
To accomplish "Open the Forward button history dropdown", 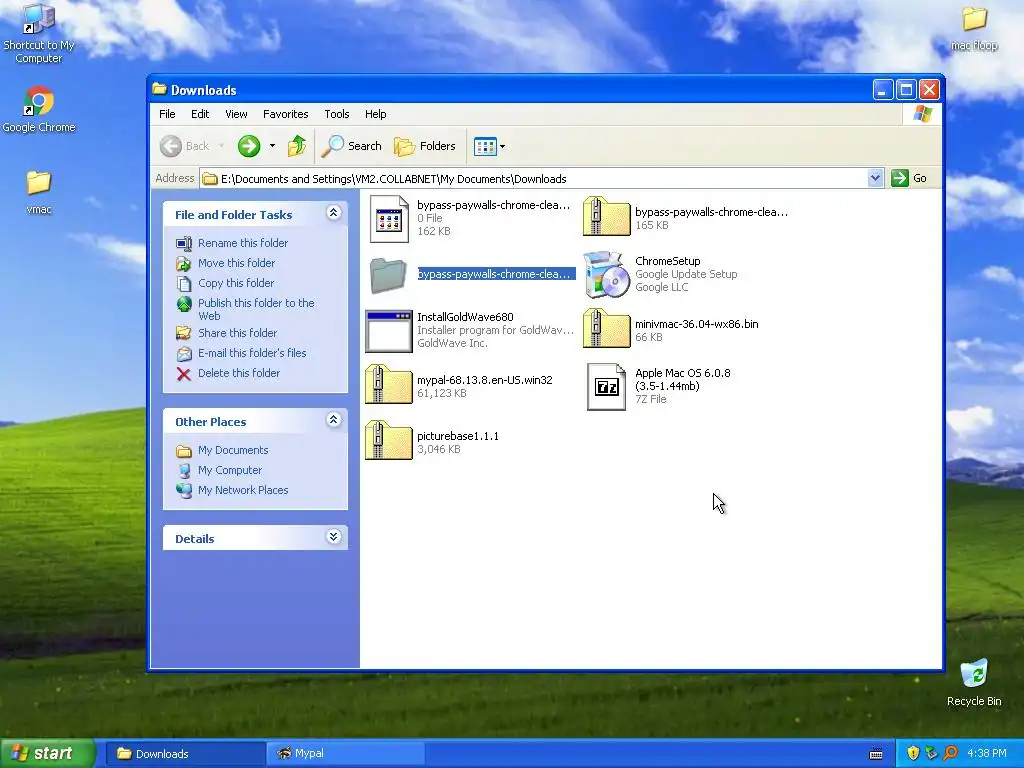I will coord(272,146).
